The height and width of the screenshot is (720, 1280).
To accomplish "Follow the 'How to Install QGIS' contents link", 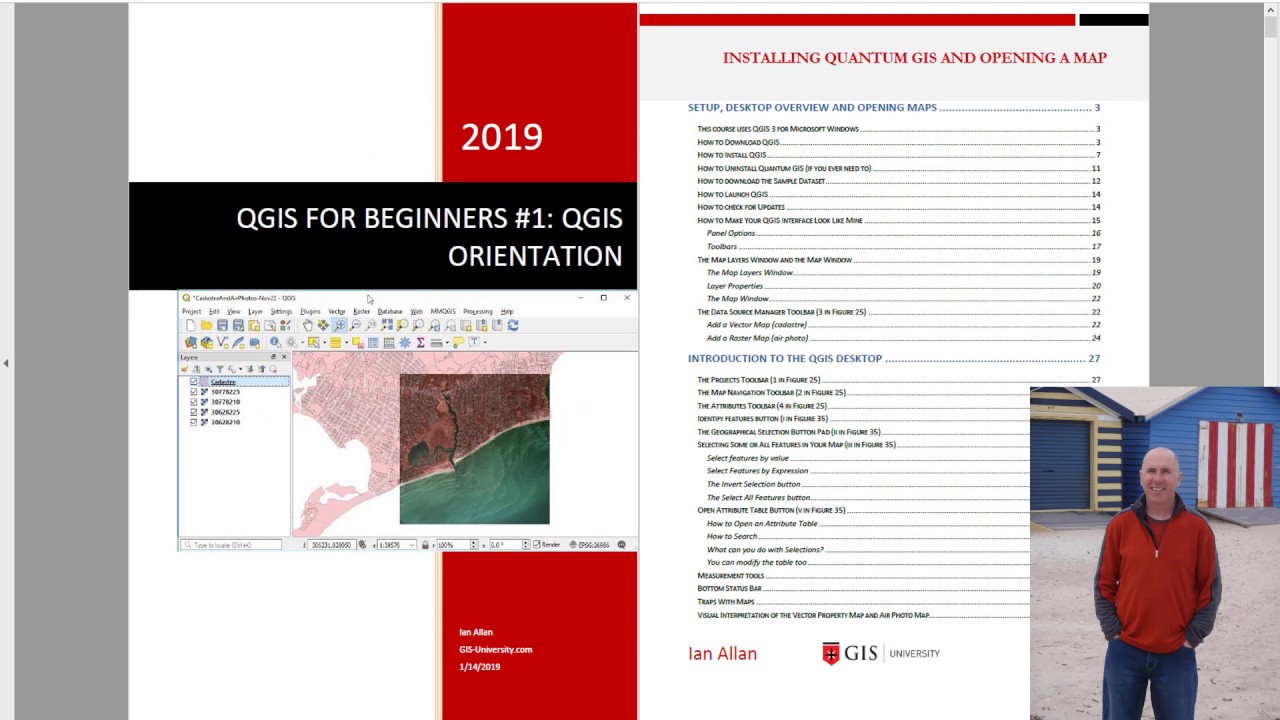I will pyautogui.click(x=732, y=155).
